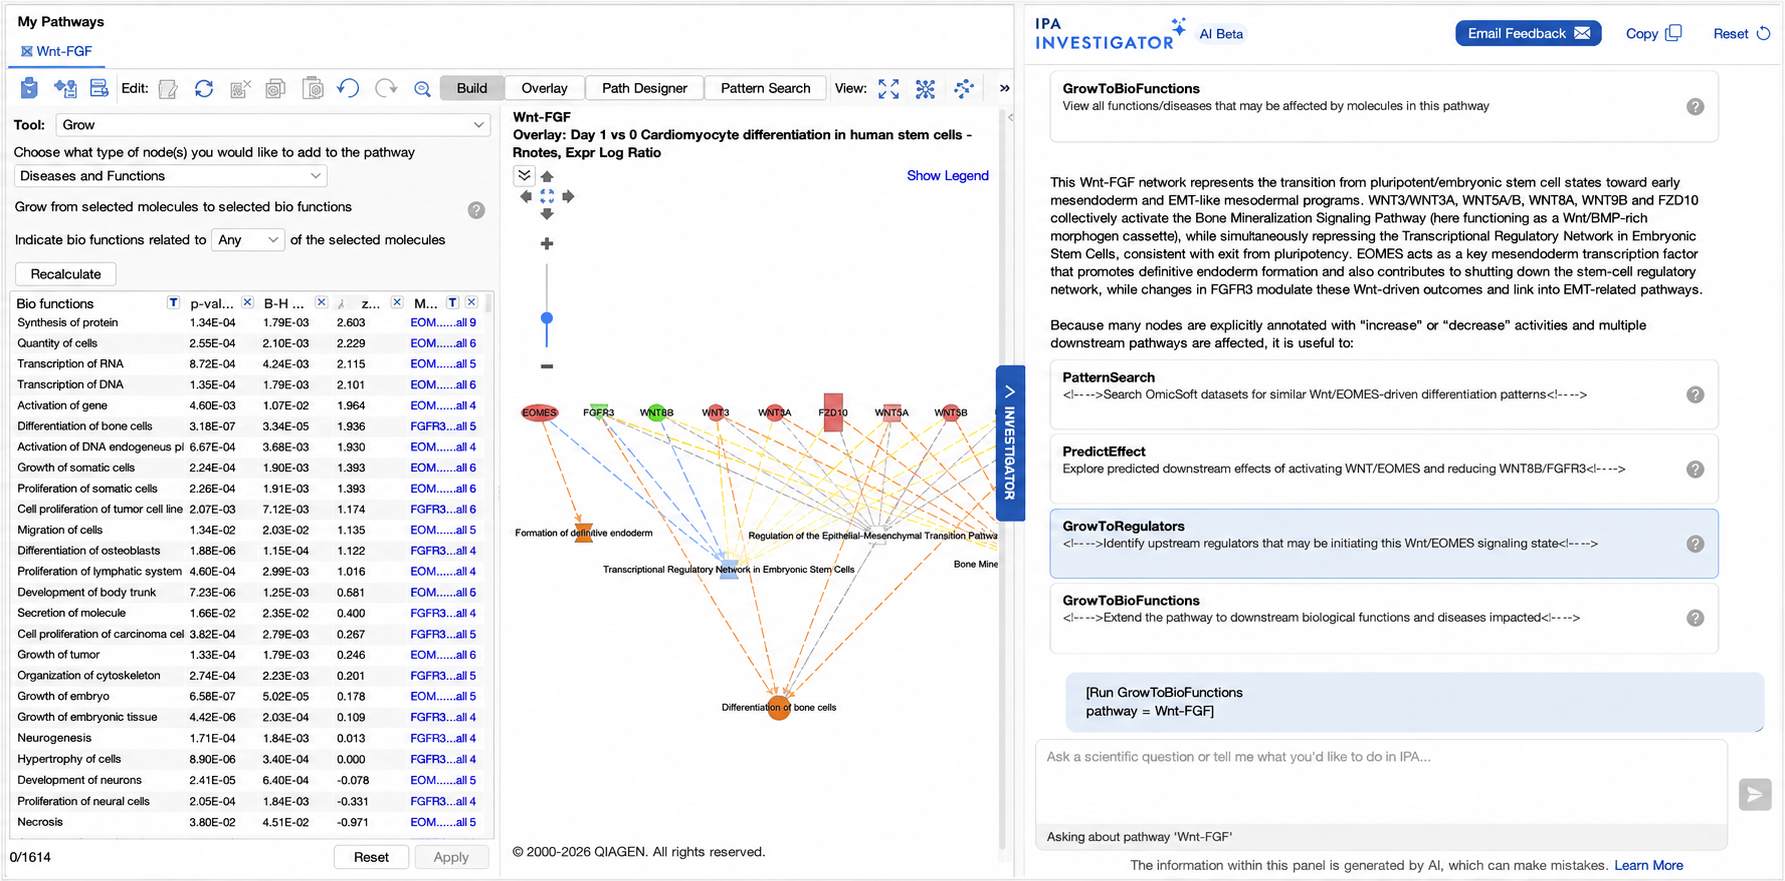Image resolution: width=1785 pixels, height=881 pixels.
Task: Click the add-molecules icon beside the clipboard icon
Action: click(65, 88)
